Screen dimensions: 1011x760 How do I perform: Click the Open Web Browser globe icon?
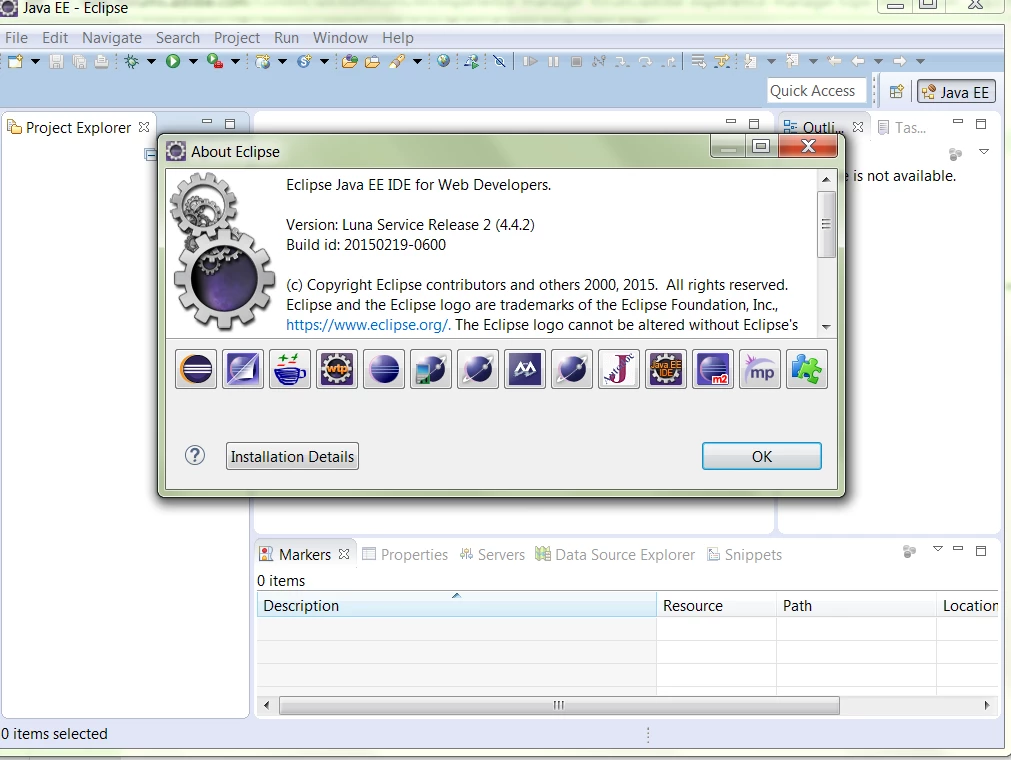click(x=444, y=61)
